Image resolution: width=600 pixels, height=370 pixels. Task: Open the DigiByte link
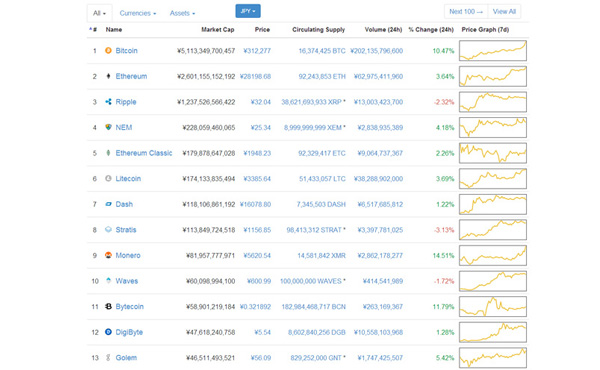pos(129,332)
